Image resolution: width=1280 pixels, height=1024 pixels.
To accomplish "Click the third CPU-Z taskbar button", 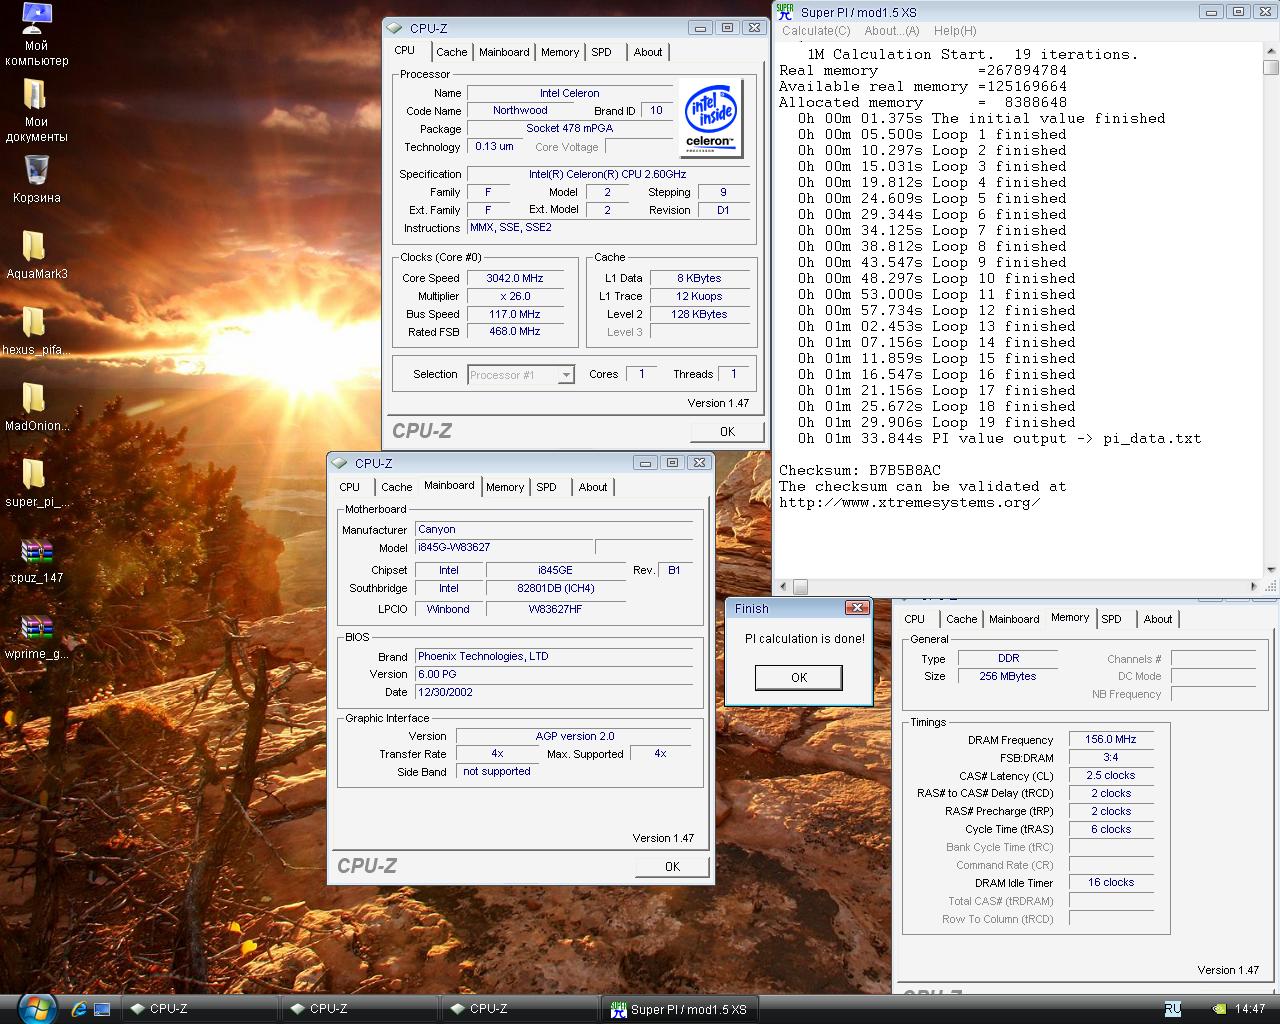I will tap(519, 1009).
